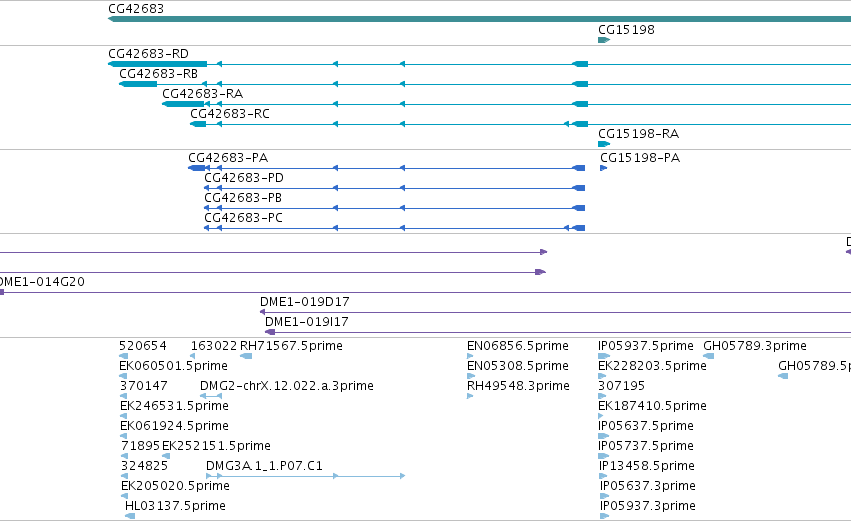Select transcript CG42683-RC
Viewport: 851px width, 521px height.
coord(230,114)
